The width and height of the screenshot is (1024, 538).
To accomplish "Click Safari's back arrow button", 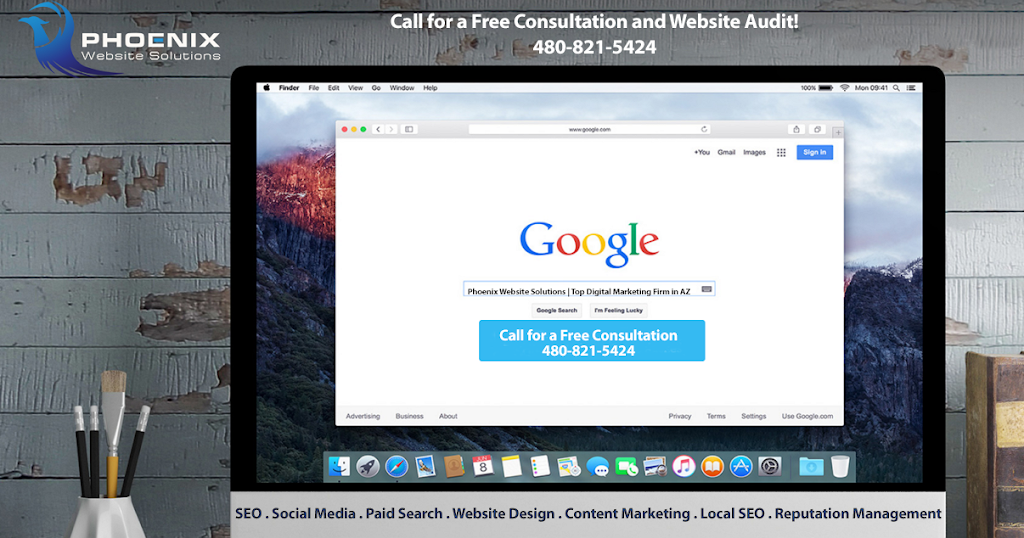I will pos(378,129).
